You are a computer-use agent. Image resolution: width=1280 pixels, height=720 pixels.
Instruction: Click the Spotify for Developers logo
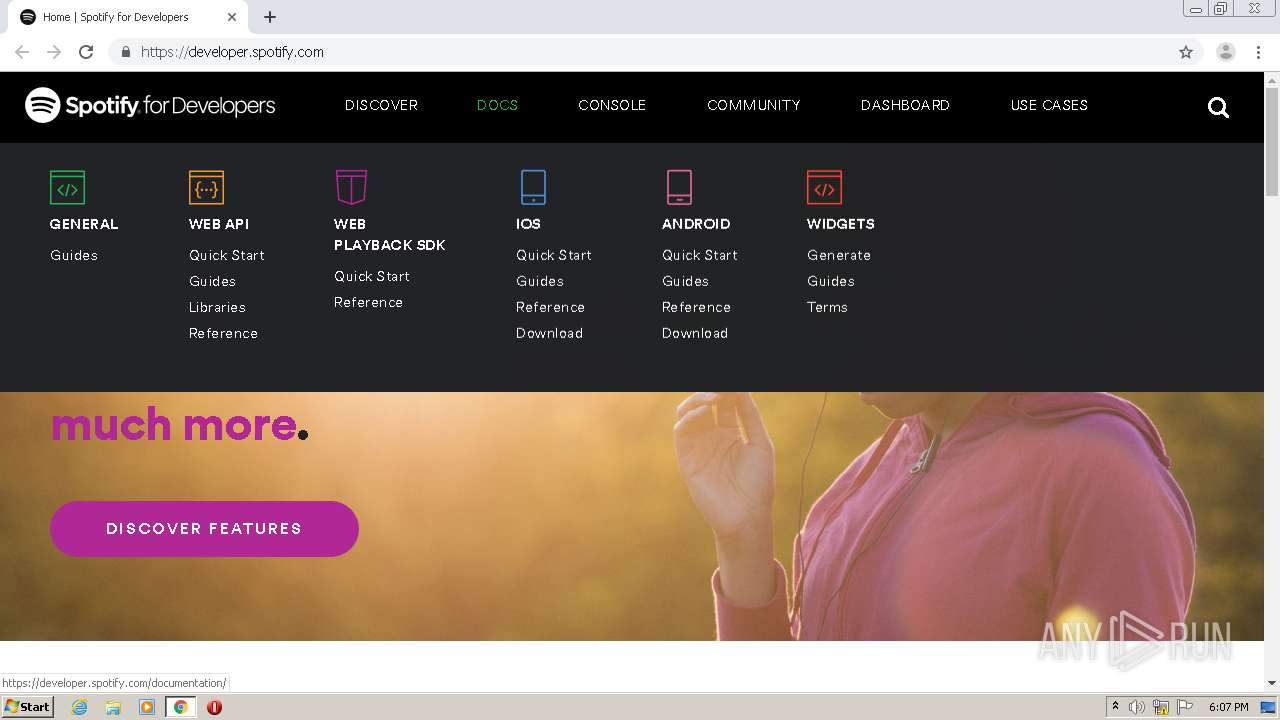point(150,105)
